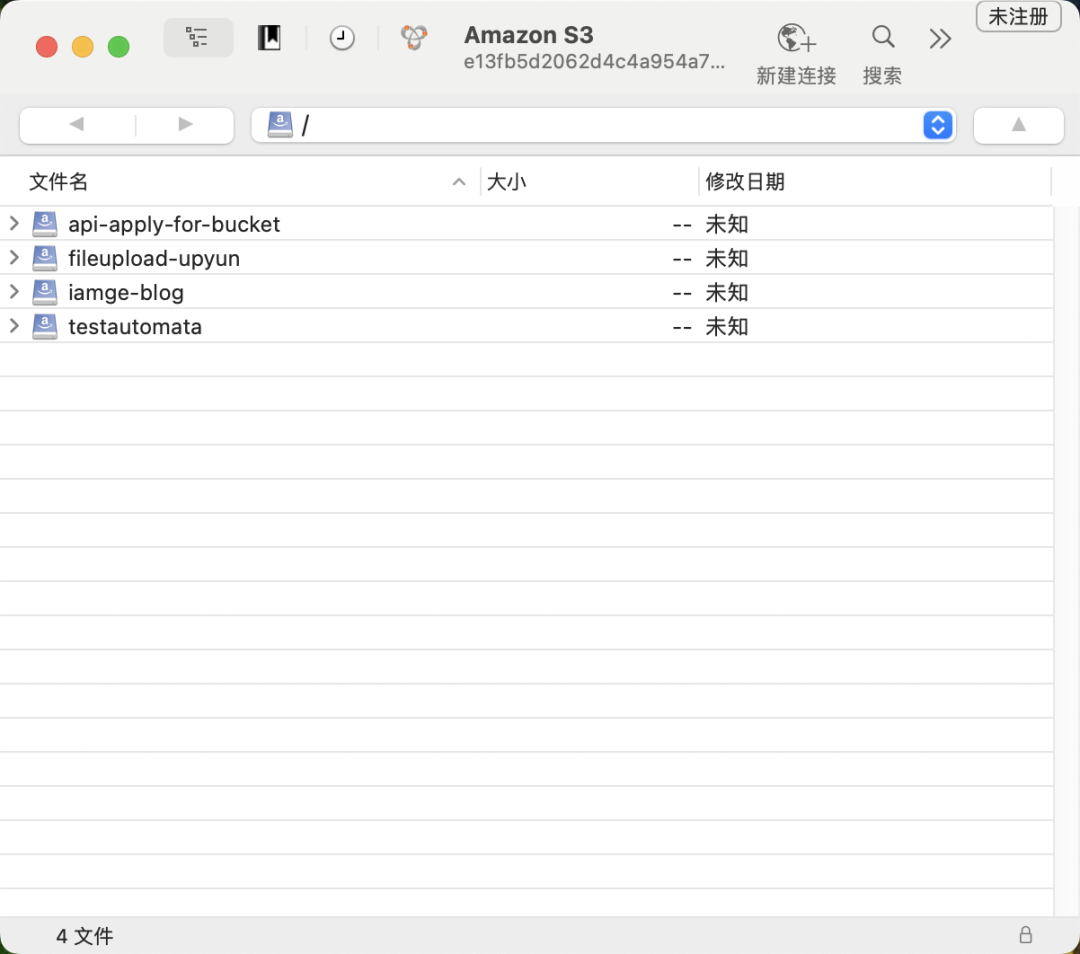1080x954 pixels.
Task: Expand the toolbar overflow chevrons
Action: tap(939, 39)
